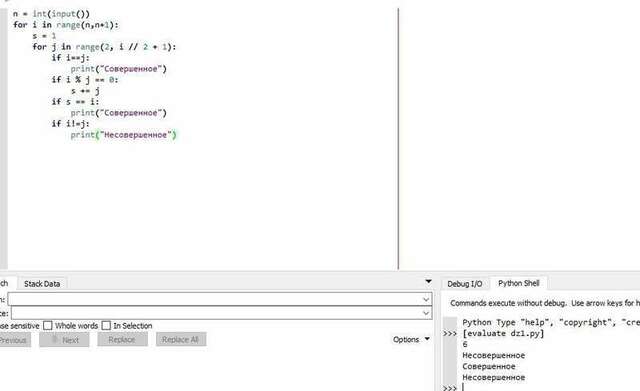The width and height of the screenshot is (640, 391).
Task: Select the Python Shell tab
Action: [518, 283]
